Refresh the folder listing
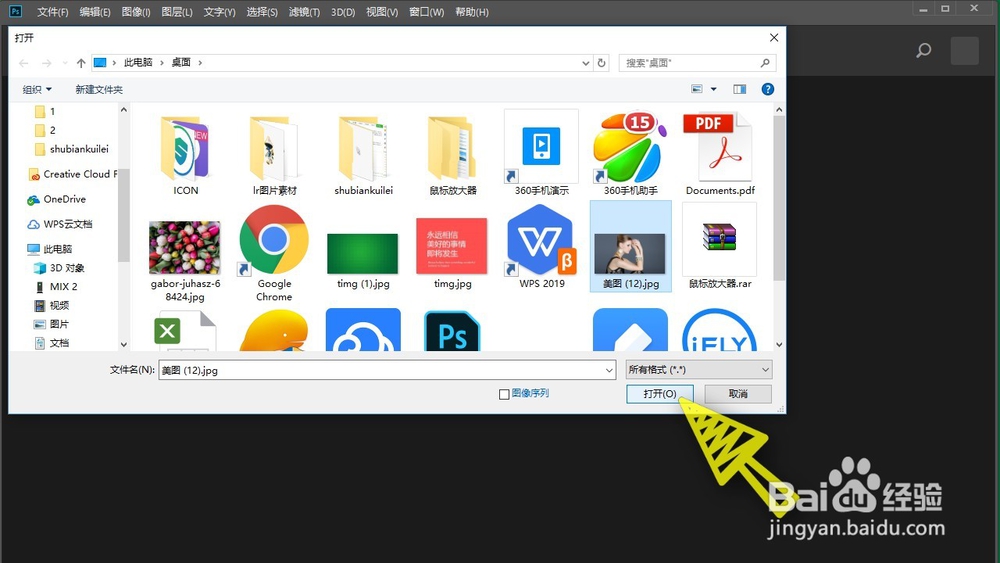1000x563 pixels. click(x=601, y=62)
